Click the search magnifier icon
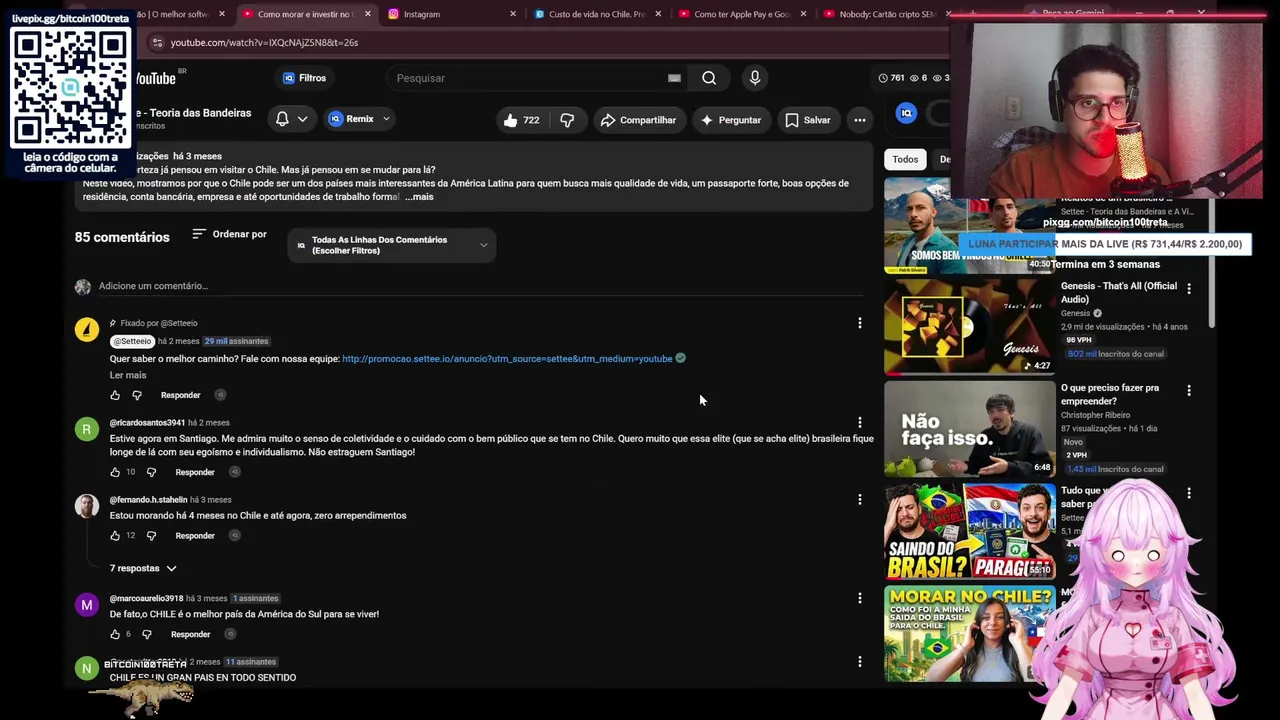Viewport: 1280px width, 720px height. (709, 78)
